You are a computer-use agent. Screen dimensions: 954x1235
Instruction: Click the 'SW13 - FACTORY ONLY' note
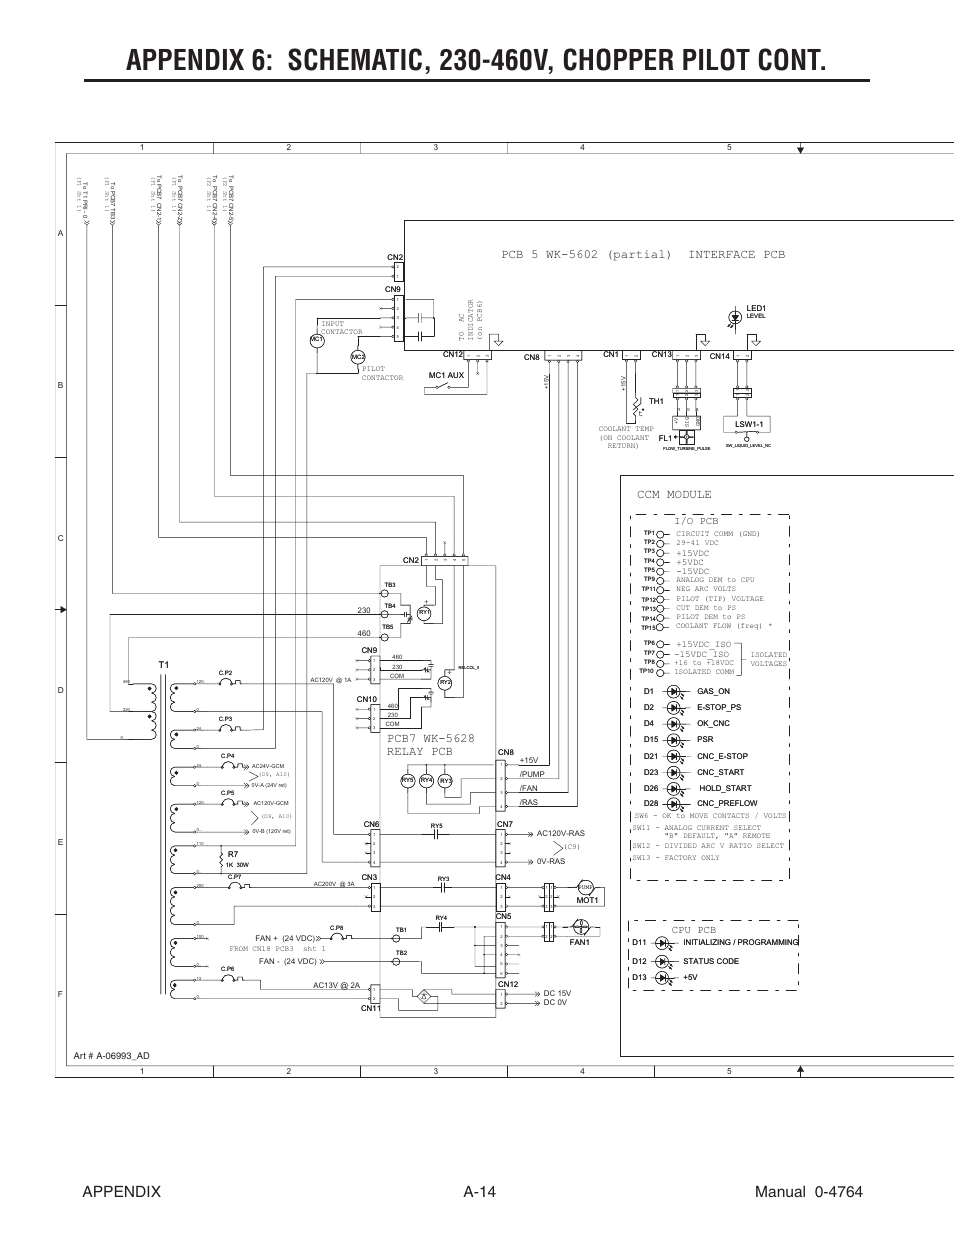675,858
